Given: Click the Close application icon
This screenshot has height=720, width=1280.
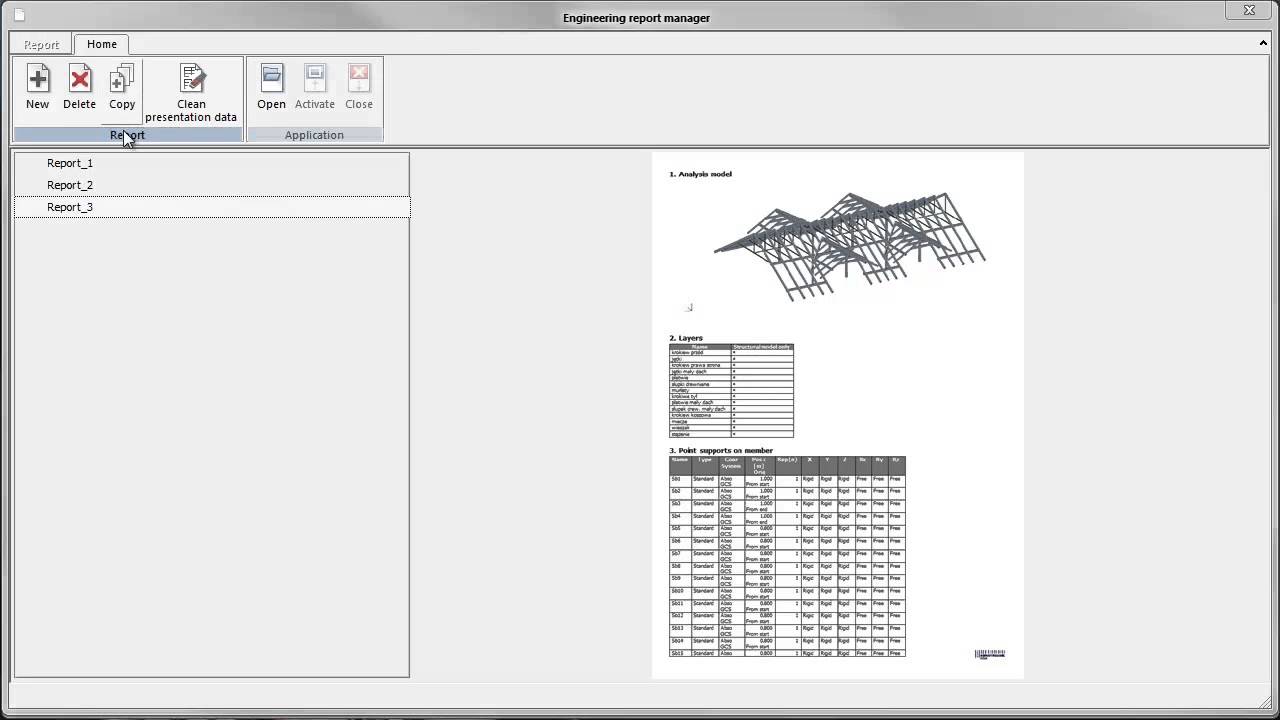Looking at the screenshot, I should pyautogui.click(x=359, y=87).
